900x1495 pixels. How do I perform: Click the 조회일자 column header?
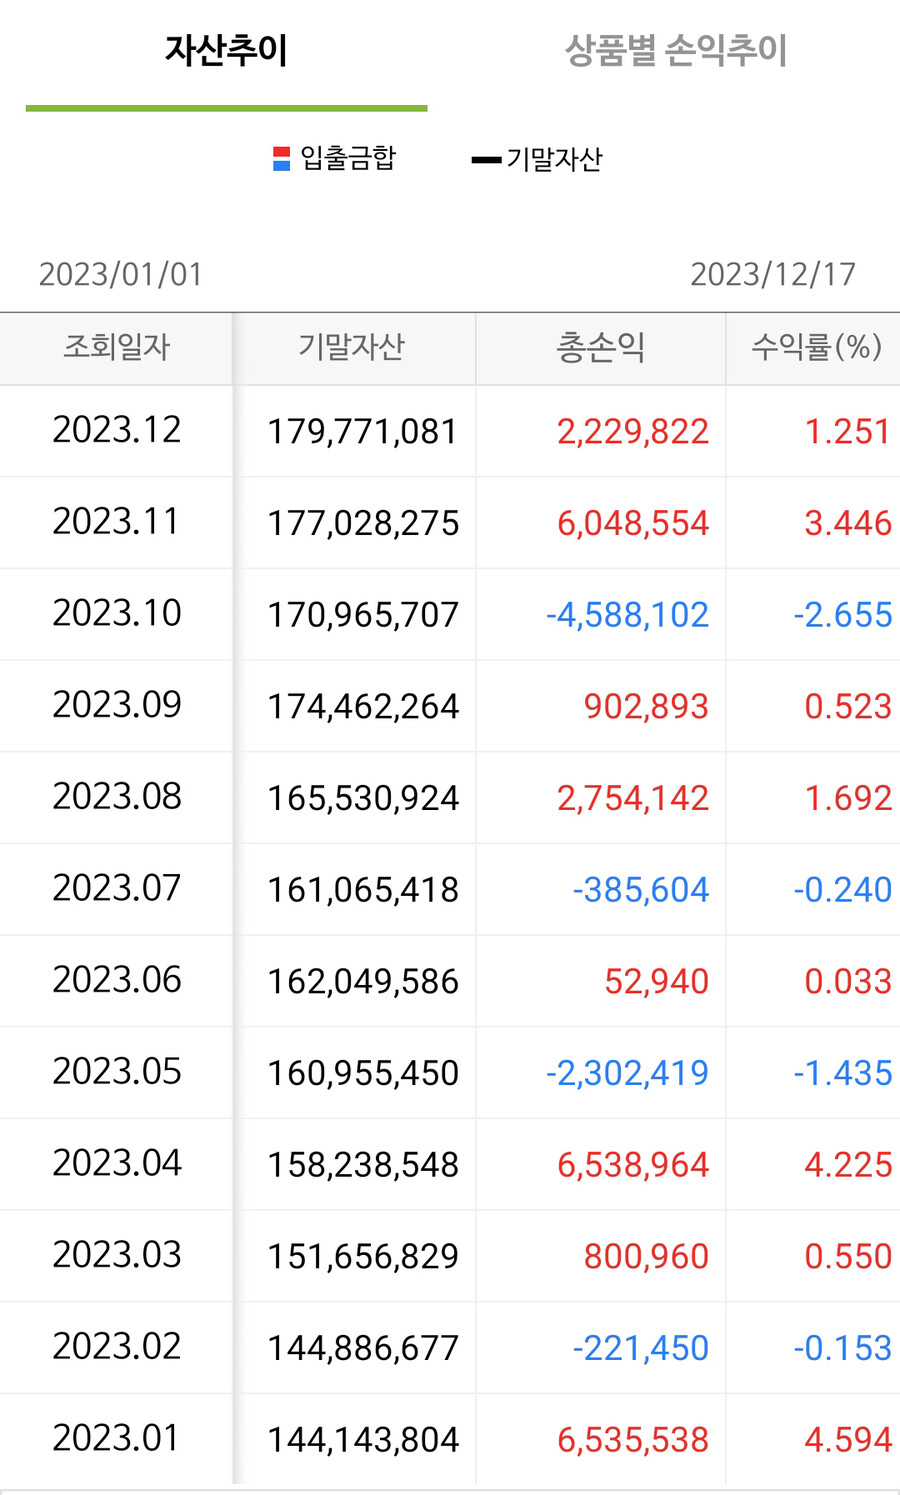(116, 347)
